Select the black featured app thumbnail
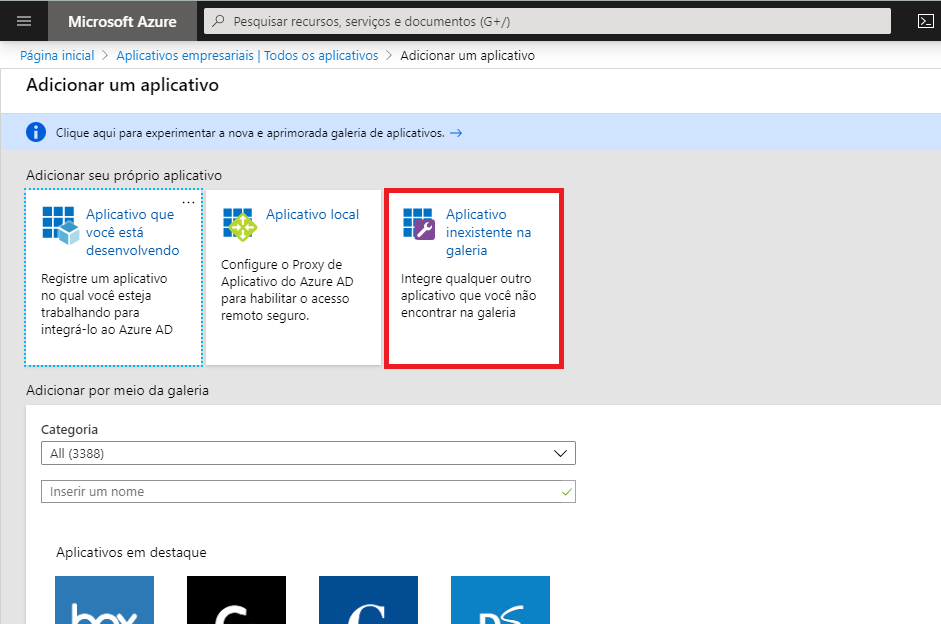This screenshot has width=941, height=624. click(x=236, y=600)
